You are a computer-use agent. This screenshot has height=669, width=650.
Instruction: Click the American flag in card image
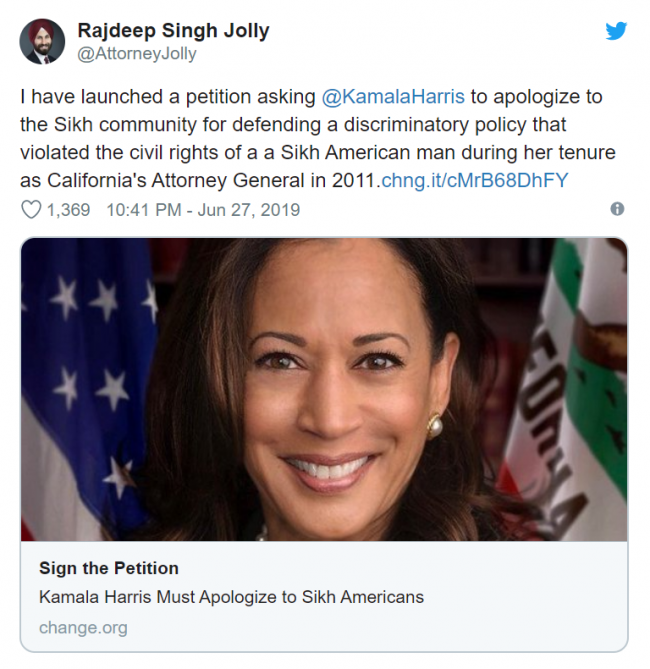[85, 384]
